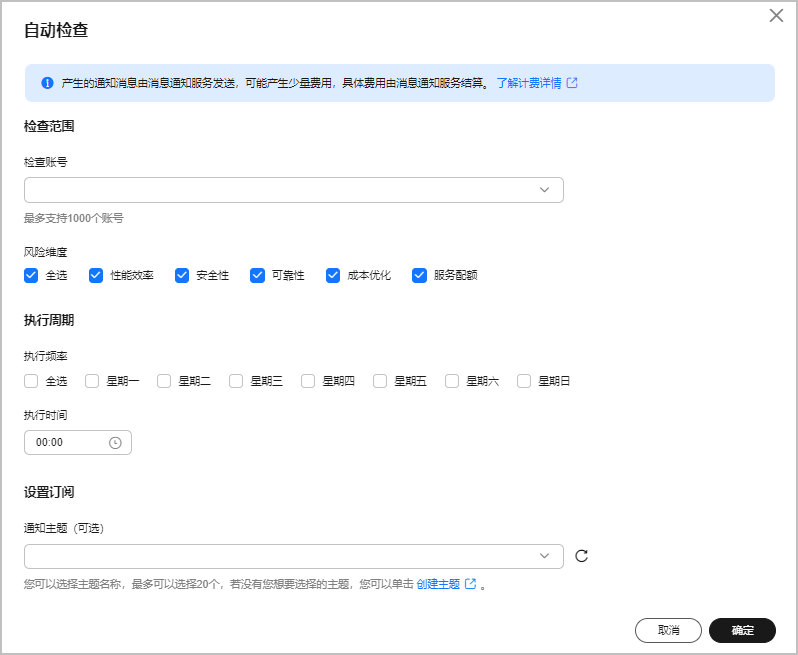This screenshot has height=655, width=798.
Task: Open the 了解计费详情 link
Action: [x=529, y=83]
